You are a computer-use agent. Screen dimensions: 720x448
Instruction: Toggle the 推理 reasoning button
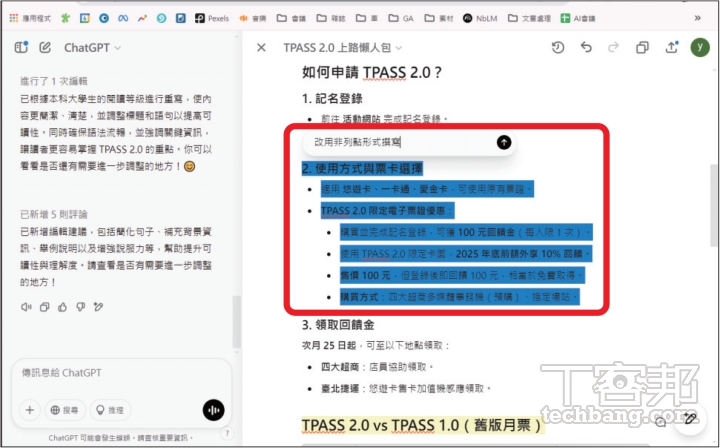pos(110,410)
